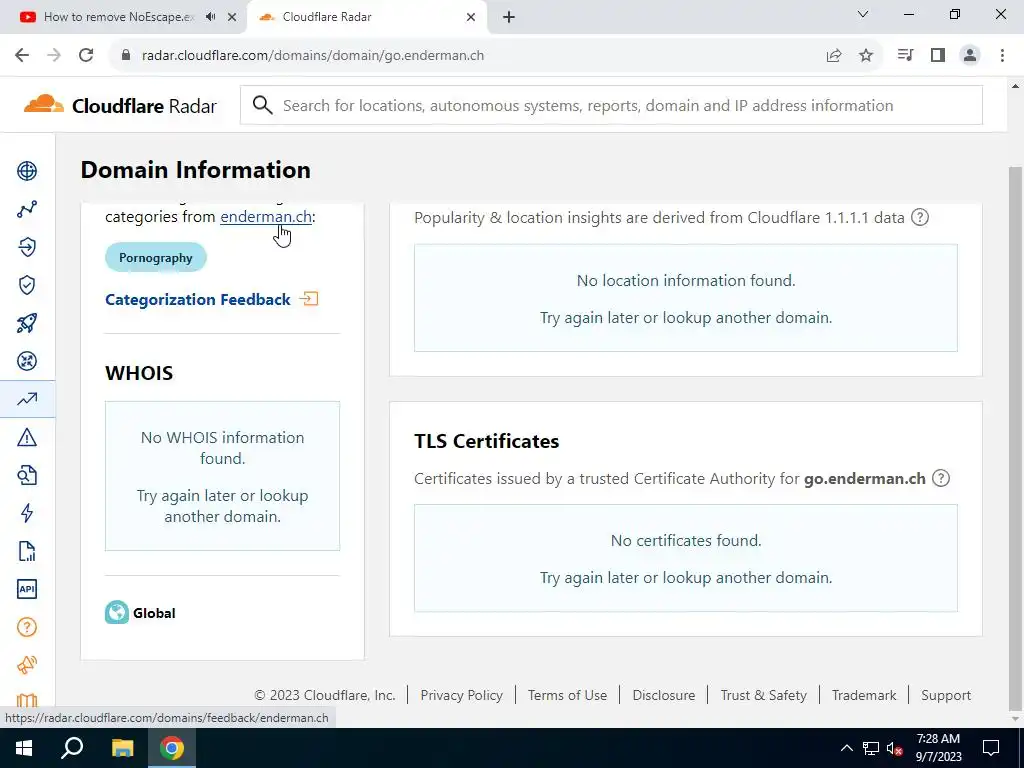The height and width of the screenshot is (768, 1024).
Task: Open the Trademark footer link
Action: pos(864,695)
